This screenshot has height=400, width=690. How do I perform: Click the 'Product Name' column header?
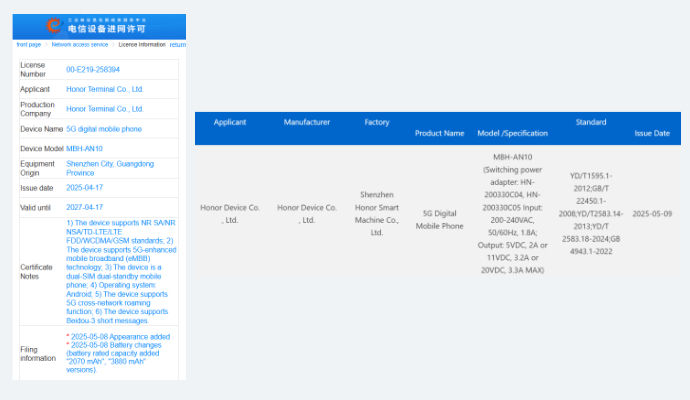tap(440, 133)
